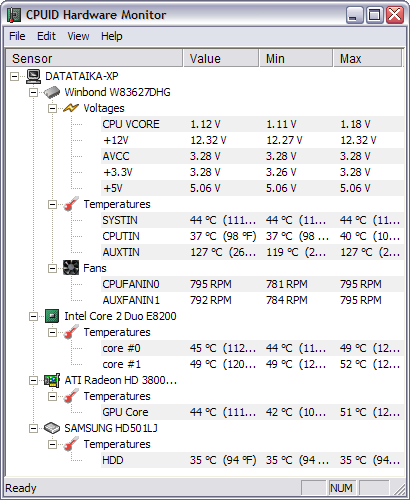Click the thermometer icon under Intel Core 2 Duo
The image size is (410, 500).
[71, 332]
